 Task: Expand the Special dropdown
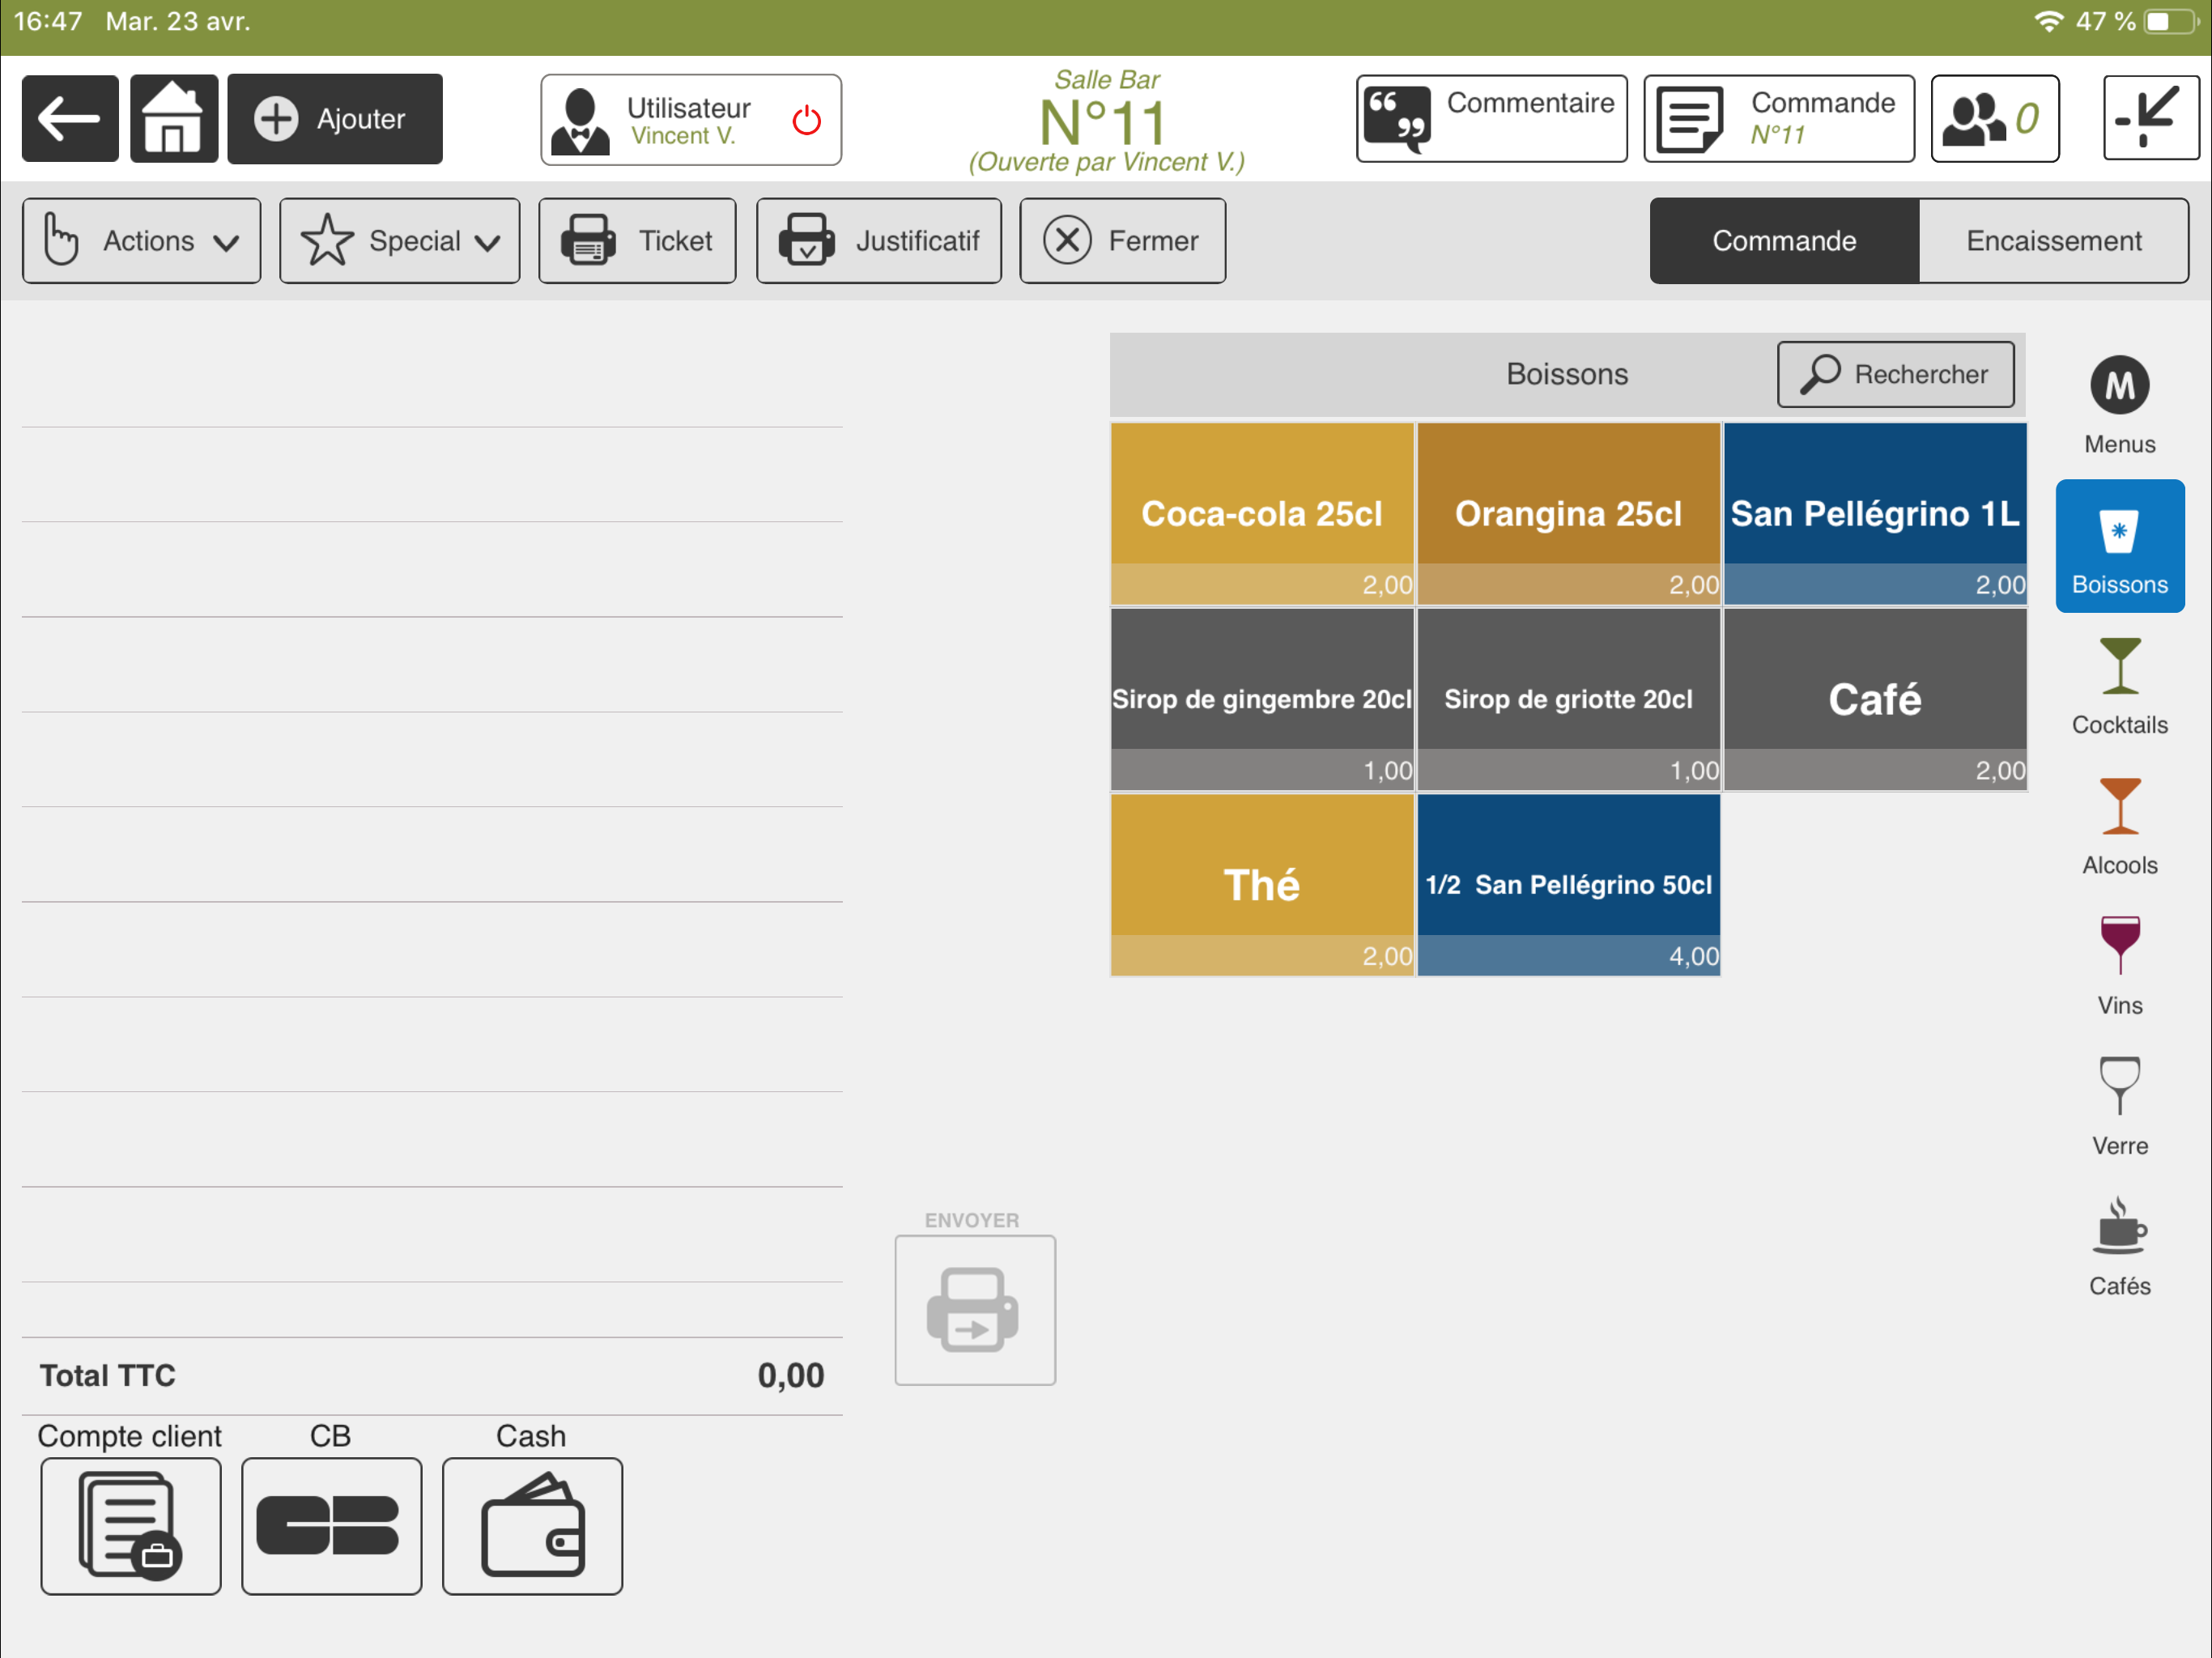click(x=399, y=241)
